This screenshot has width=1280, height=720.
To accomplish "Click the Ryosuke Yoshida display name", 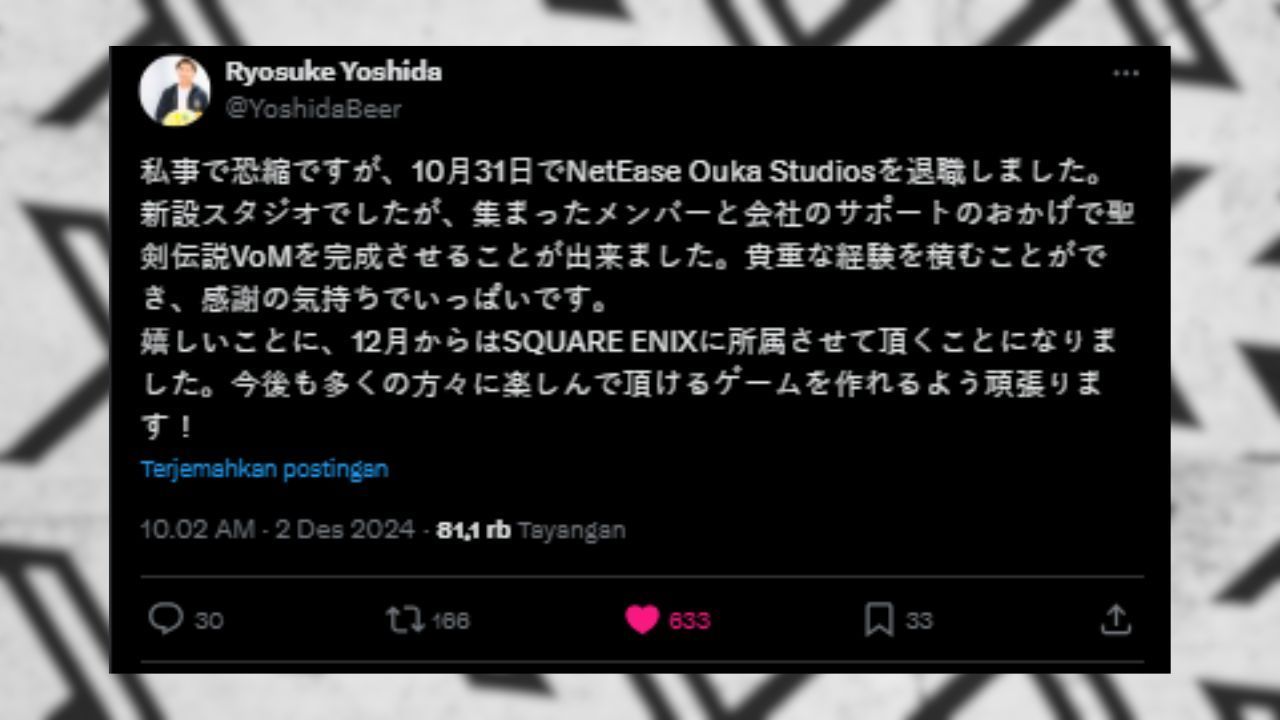I will pyautogui.click(x=333, y=72).
